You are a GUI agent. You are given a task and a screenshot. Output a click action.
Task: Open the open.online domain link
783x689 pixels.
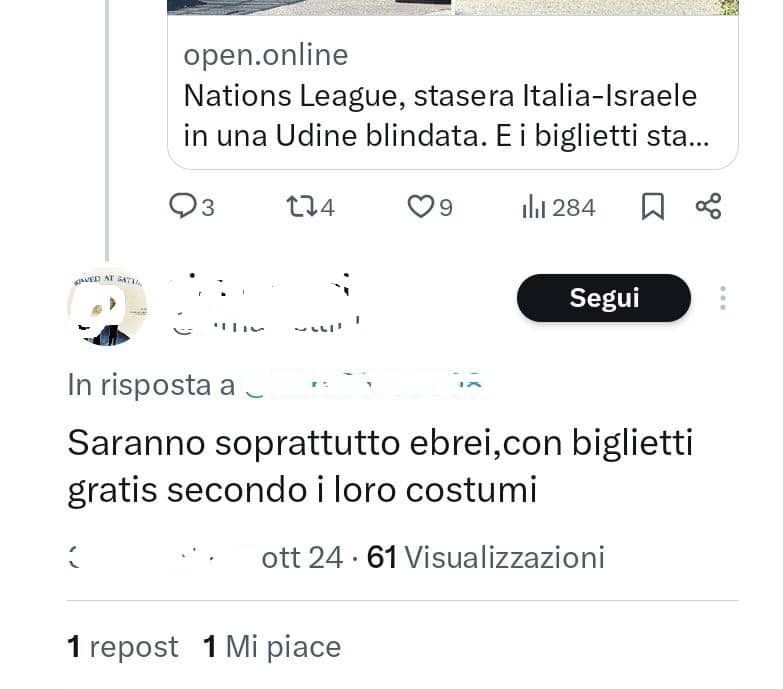[265, 55]
